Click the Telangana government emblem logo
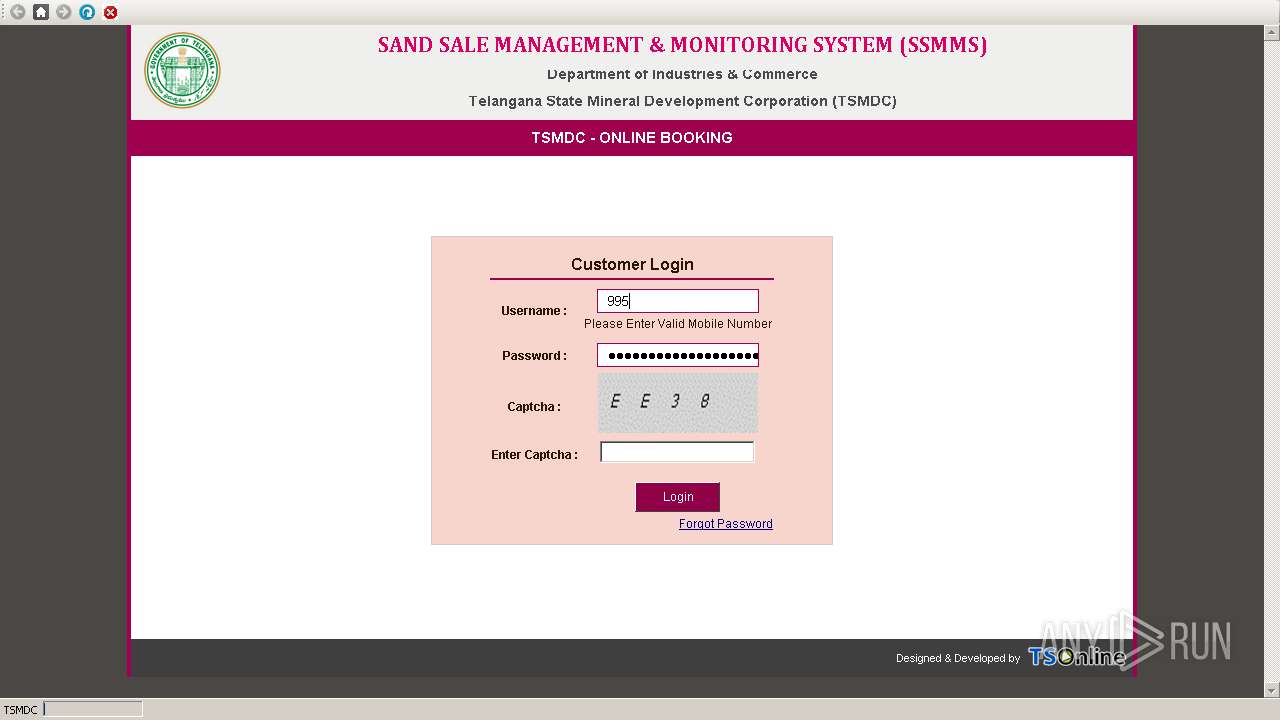This screenshot has width=1280, height=720. click(182, 70)
